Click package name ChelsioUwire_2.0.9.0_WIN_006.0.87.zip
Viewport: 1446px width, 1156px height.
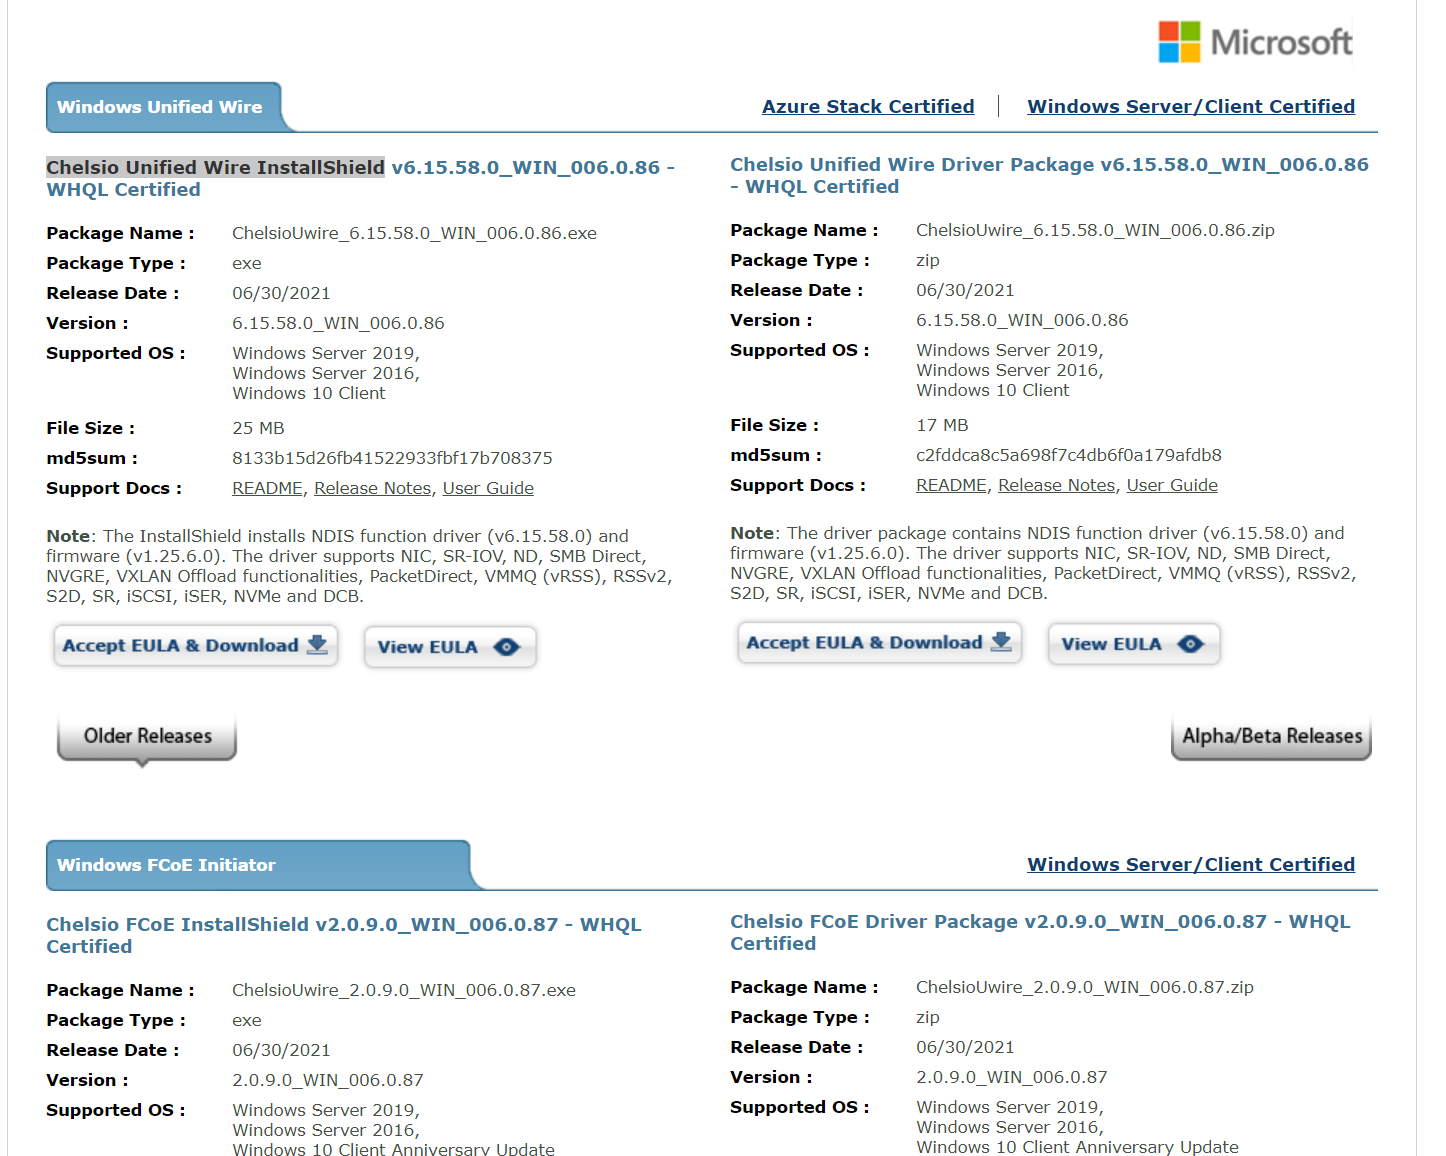[1085, 987]
